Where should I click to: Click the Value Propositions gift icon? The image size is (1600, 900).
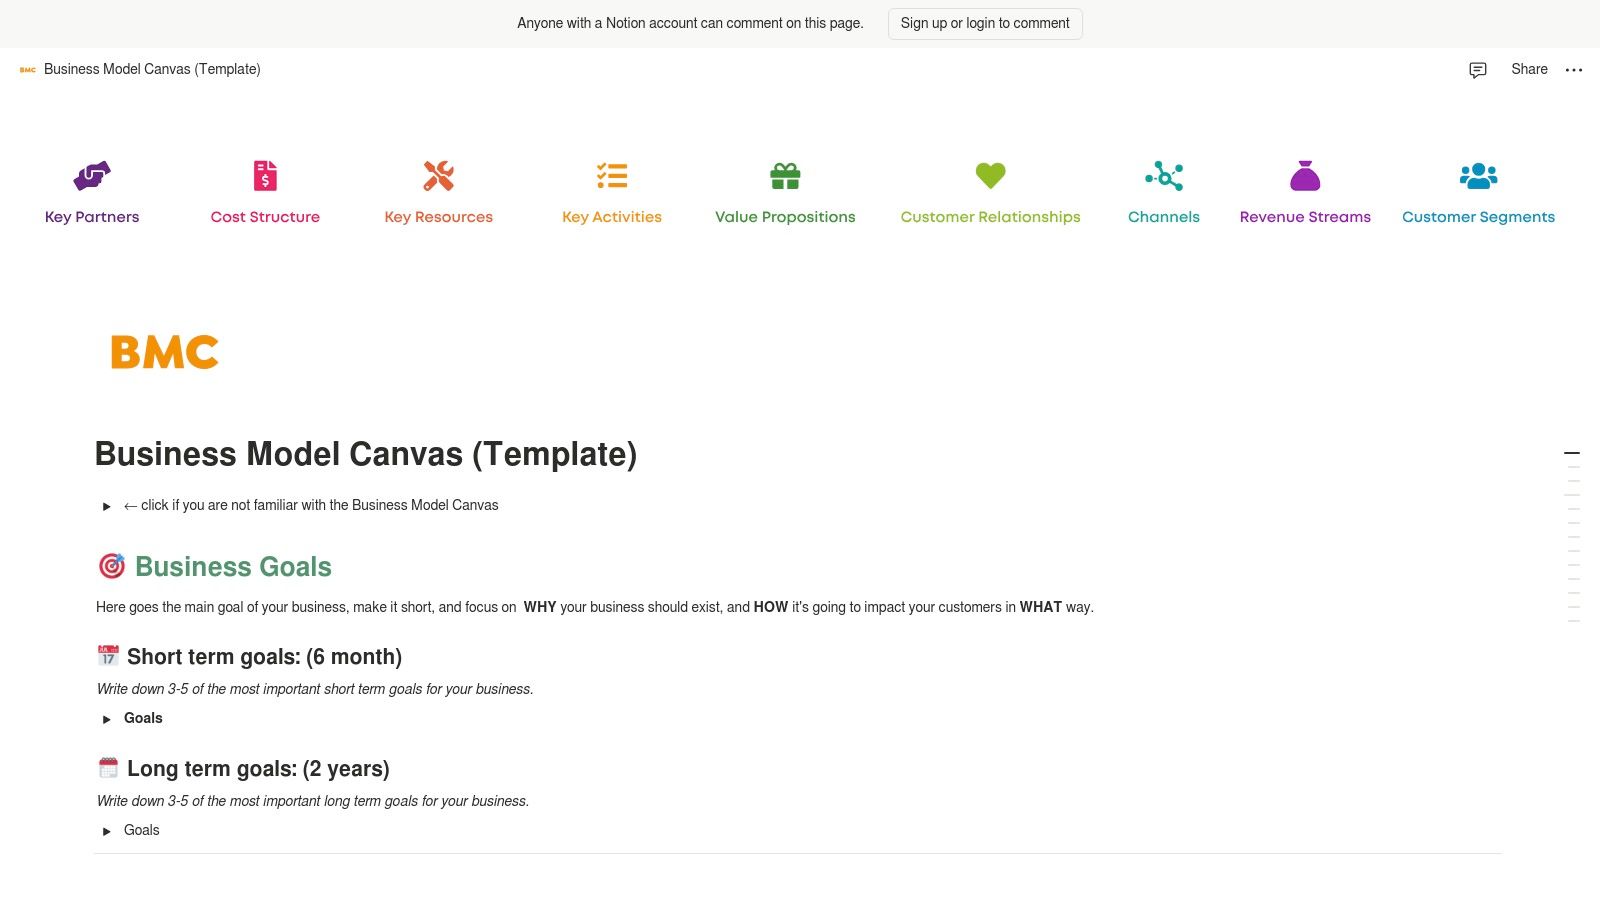pos(785,176)
